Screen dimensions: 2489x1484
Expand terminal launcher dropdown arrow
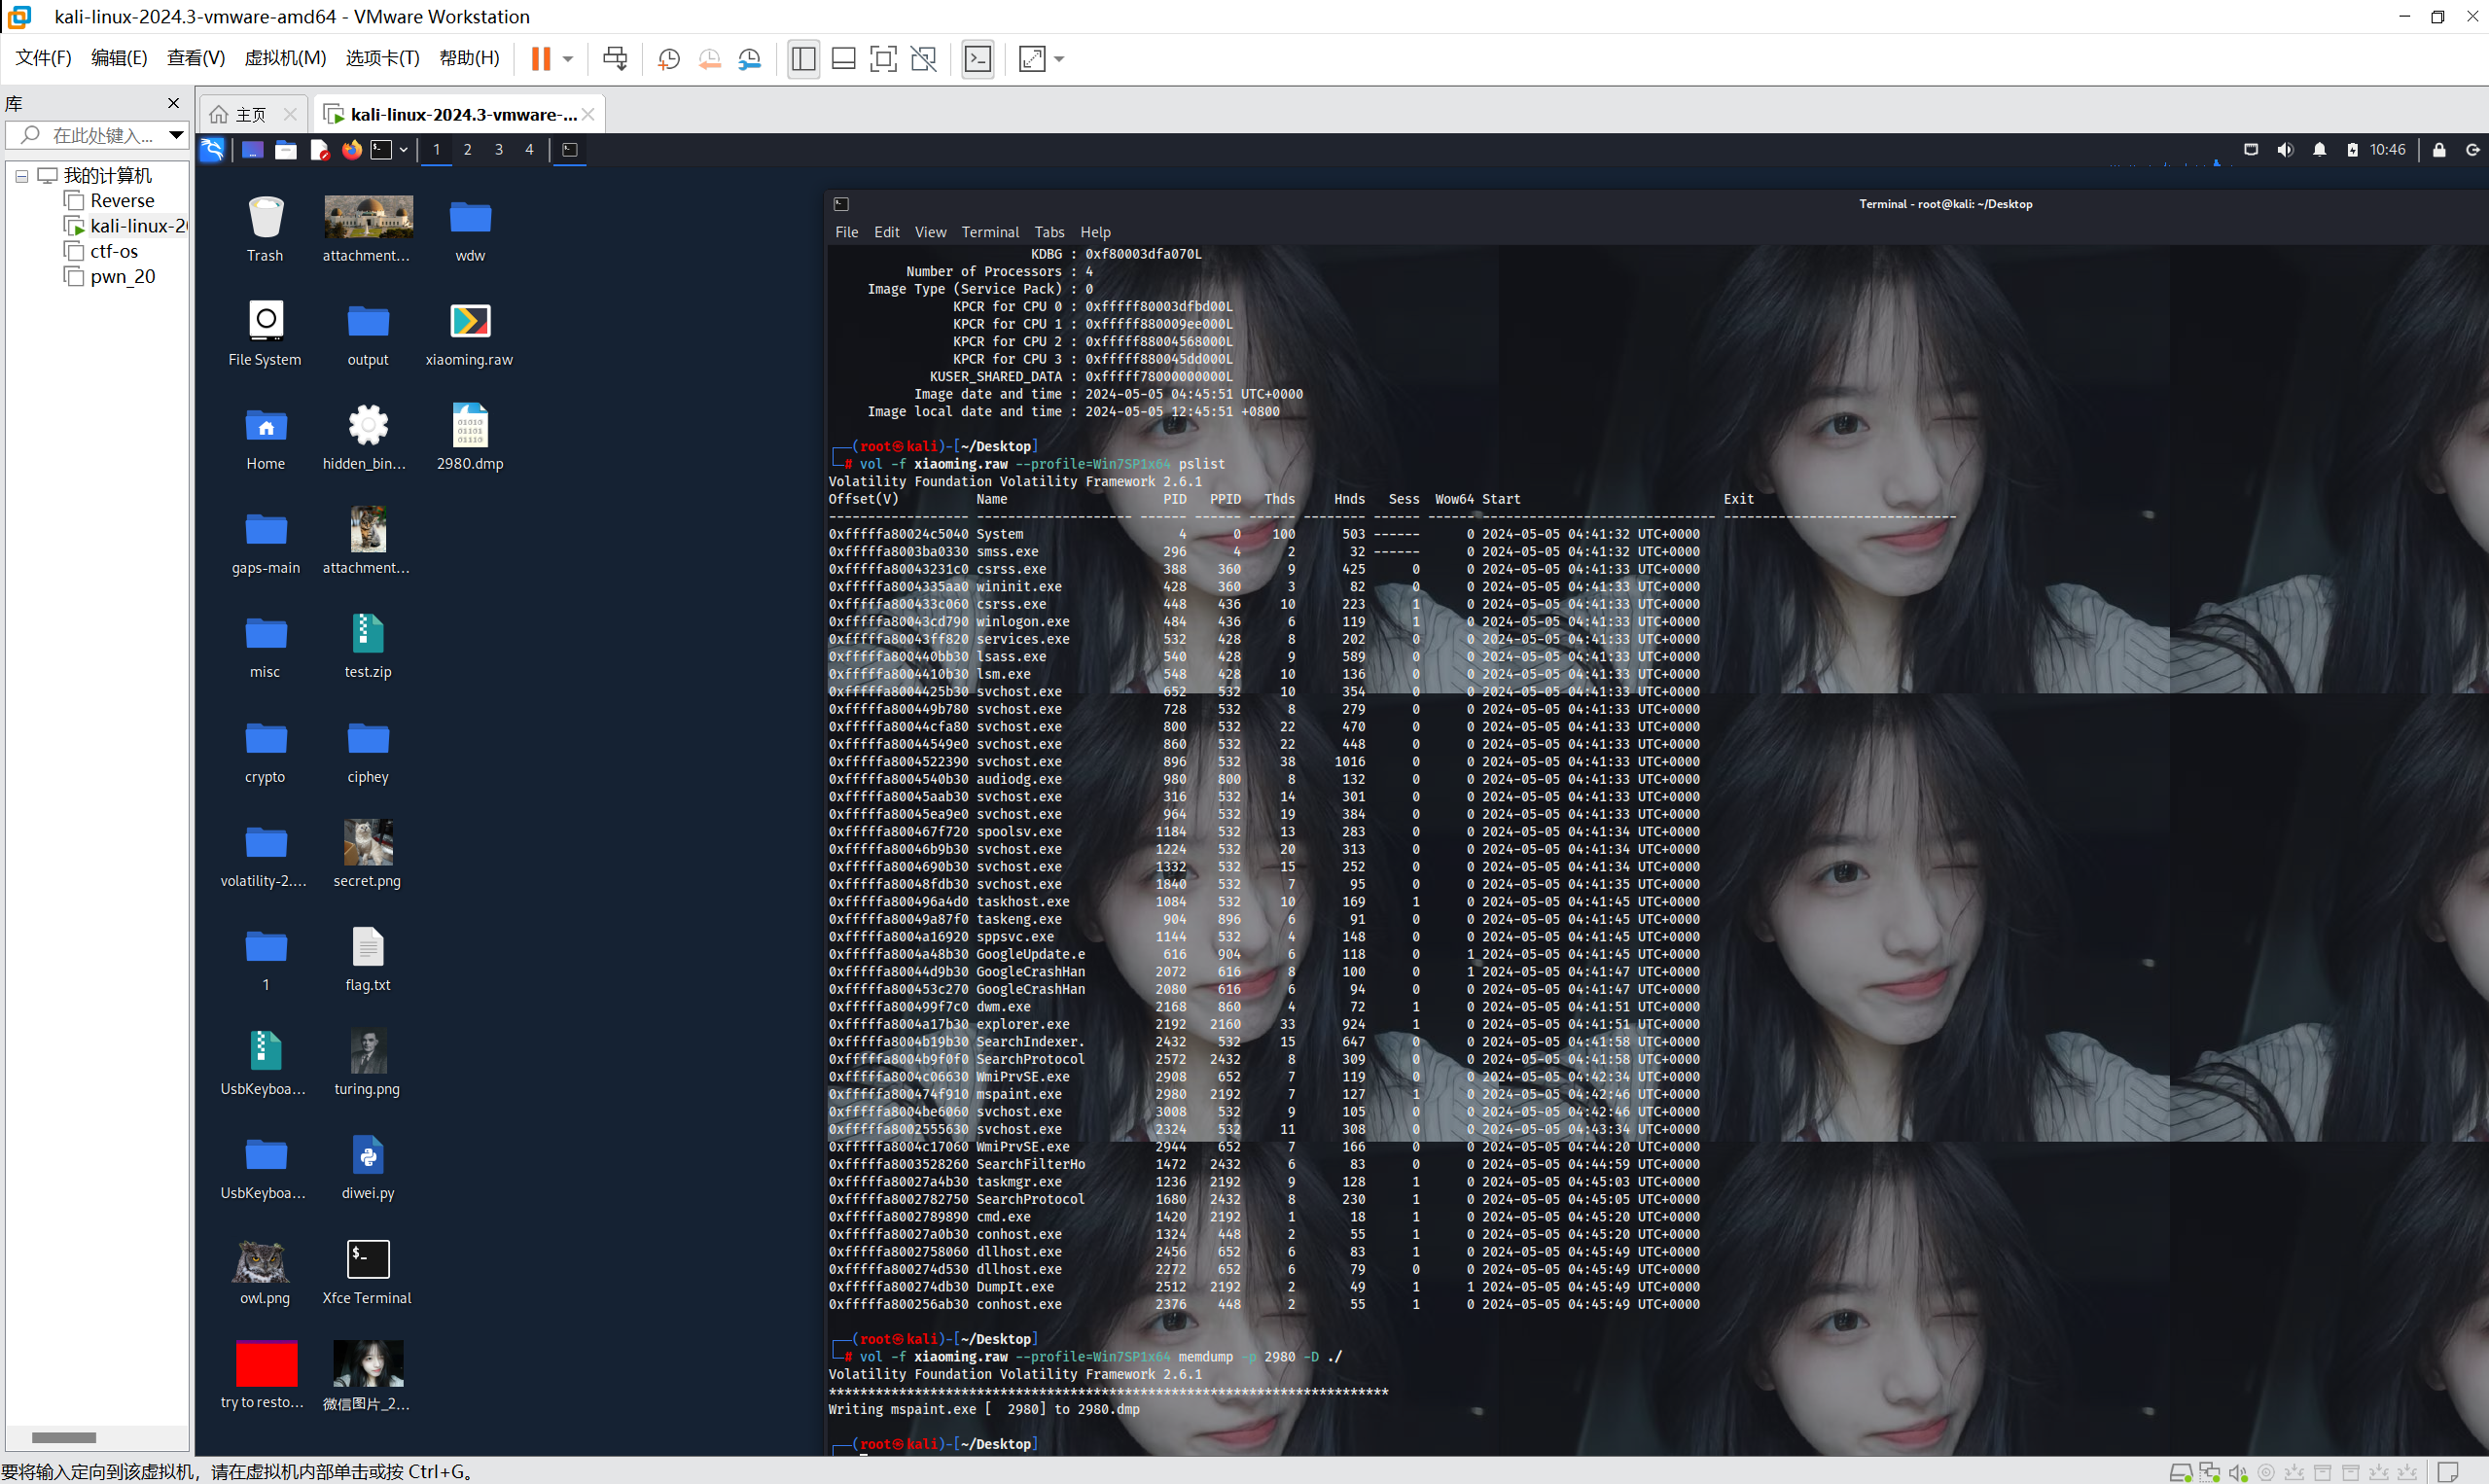pyautogui.click(x=403, y=150)
